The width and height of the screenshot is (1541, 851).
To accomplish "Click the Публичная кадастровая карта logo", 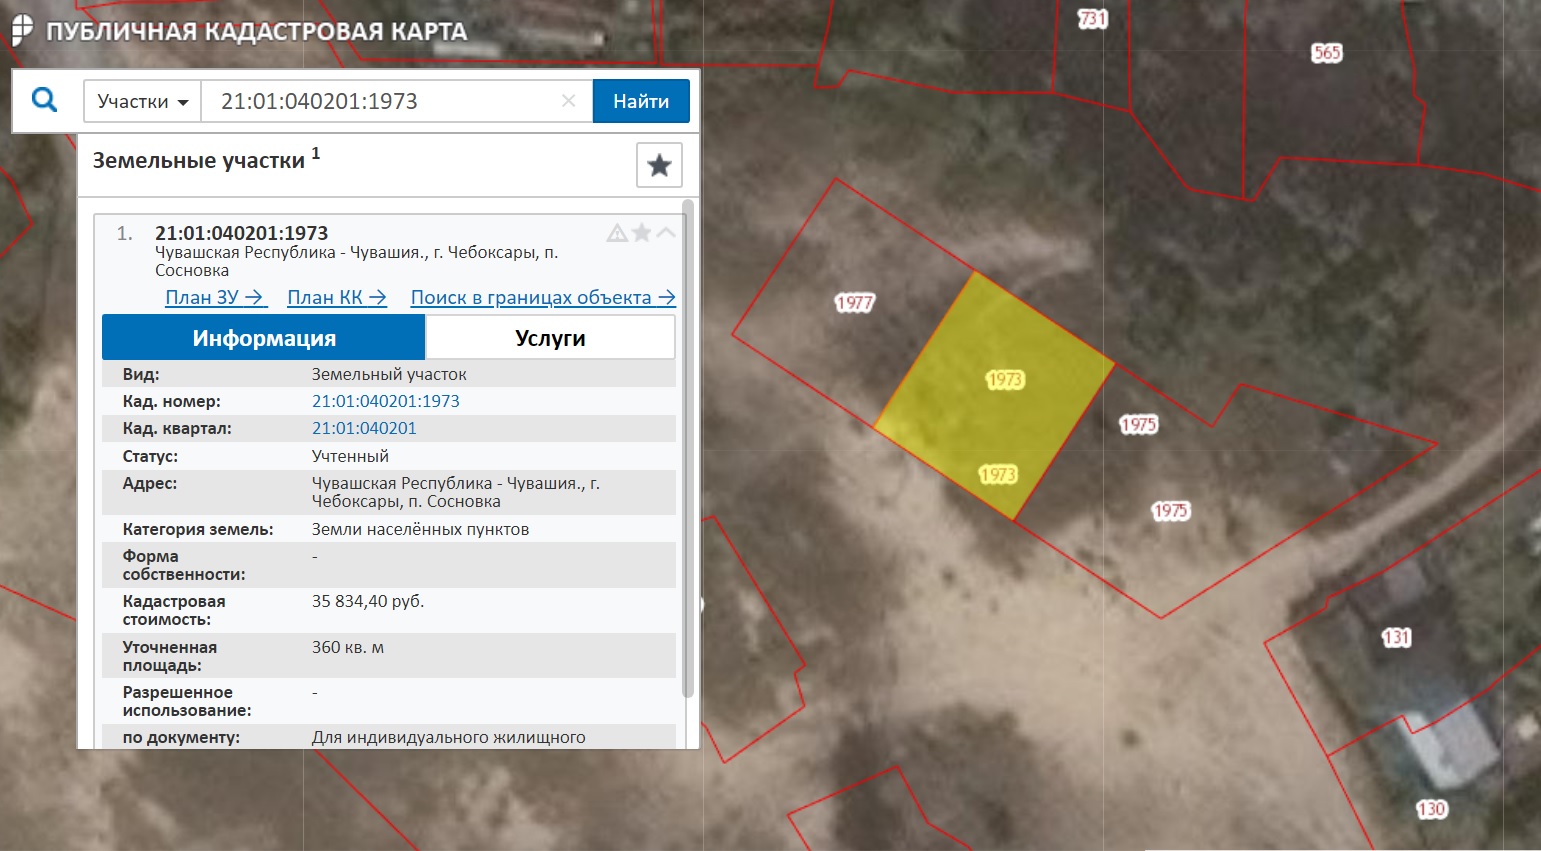I will coord(240,31).
